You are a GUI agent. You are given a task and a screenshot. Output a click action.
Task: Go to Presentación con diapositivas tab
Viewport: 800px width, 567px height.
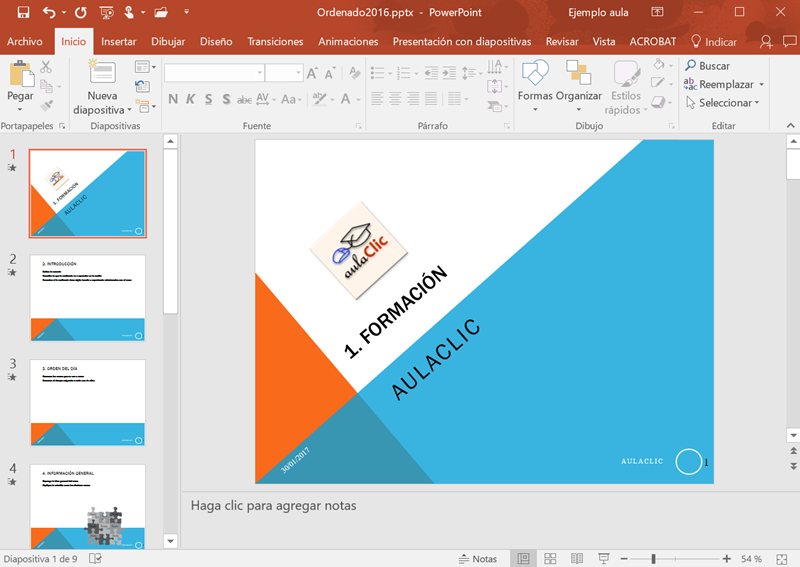point(462,41)
